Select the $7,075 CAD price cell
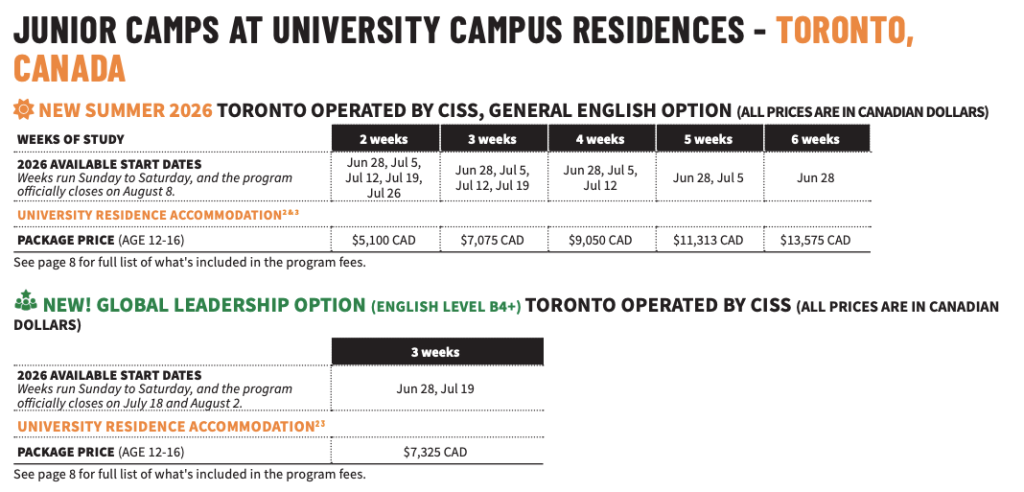The image size is (1024, 492). (x=492, y=240)
